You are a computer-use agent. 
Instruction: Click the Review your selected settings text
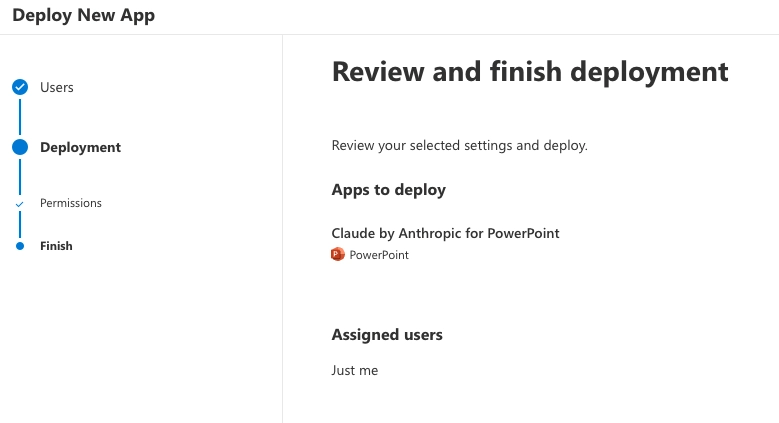tap(459, 146)
